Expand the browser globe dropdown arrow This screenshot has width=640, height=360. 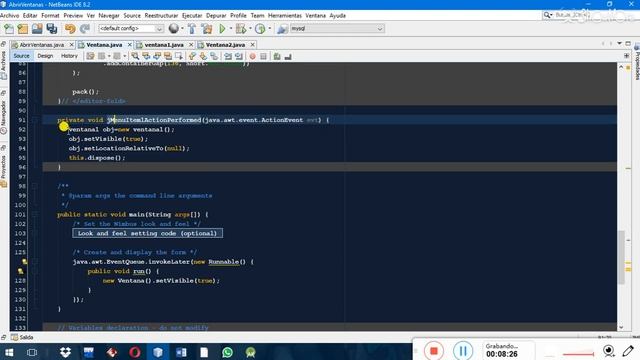(x=182, y=29)
